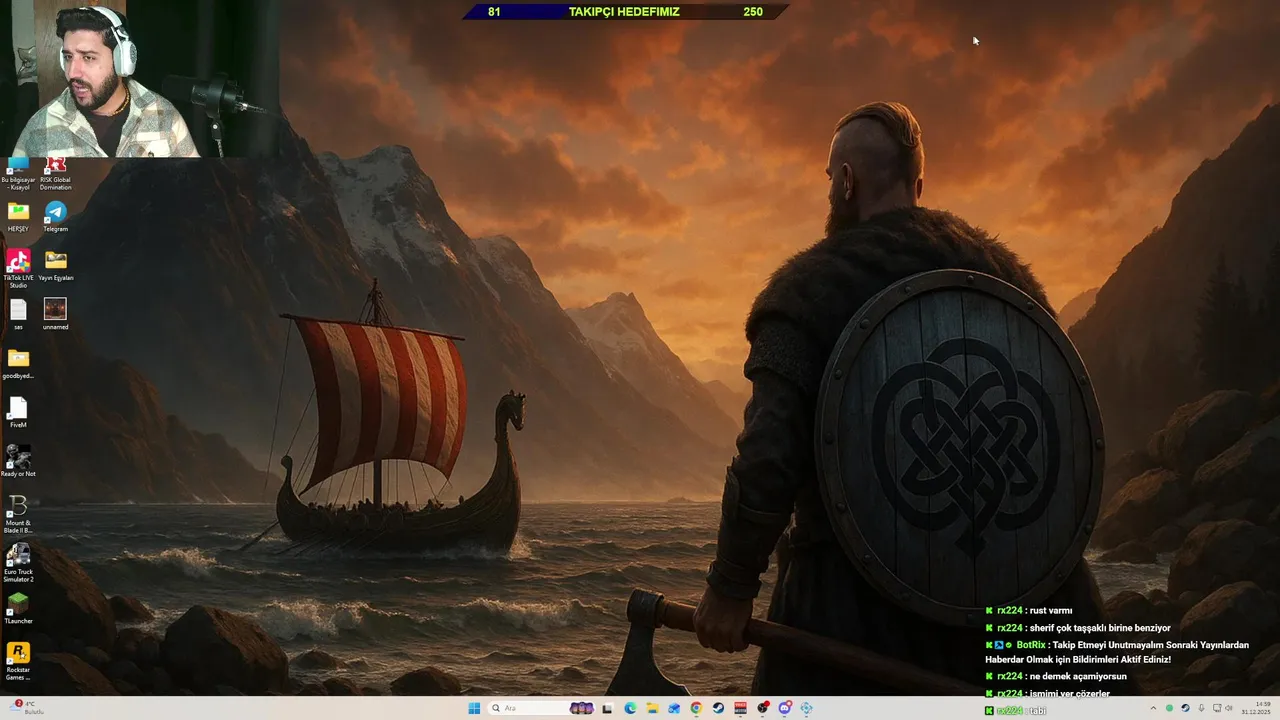Open Telegram desktop shortcut
Screen dimensions: 1280x720
pos(55,216)
